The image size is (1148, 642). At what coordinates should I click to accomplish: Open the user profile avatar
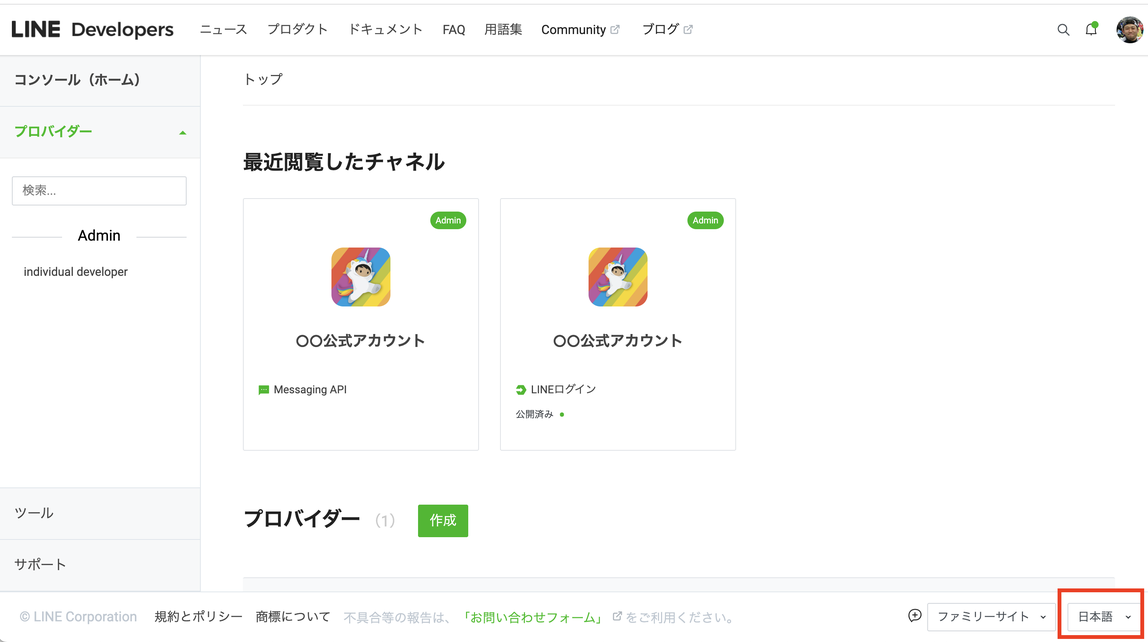click(x=1129, y=30)
